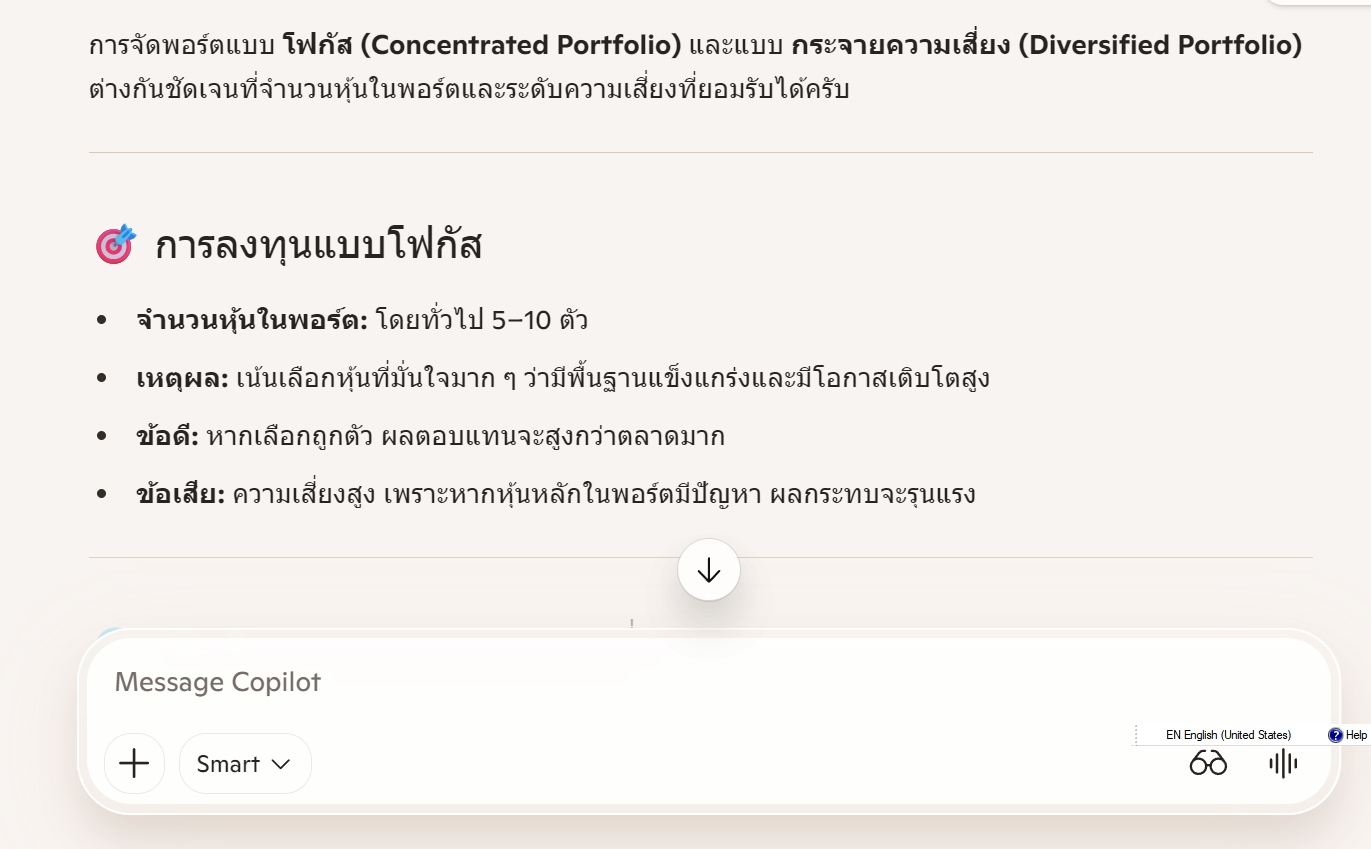Start voice chat with the waveform icon
1371x849 pixels.
pos(1283,764)
